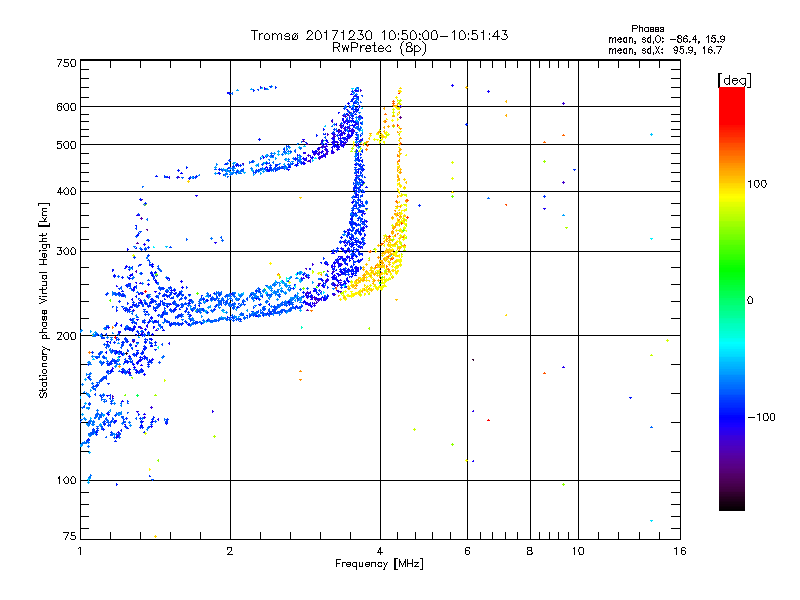Image resolution: width=800 pixels, height=600 pixels.
Task: Click the x-axis tick label '2'
Action: pyautogui.click(x=230, y=551)
